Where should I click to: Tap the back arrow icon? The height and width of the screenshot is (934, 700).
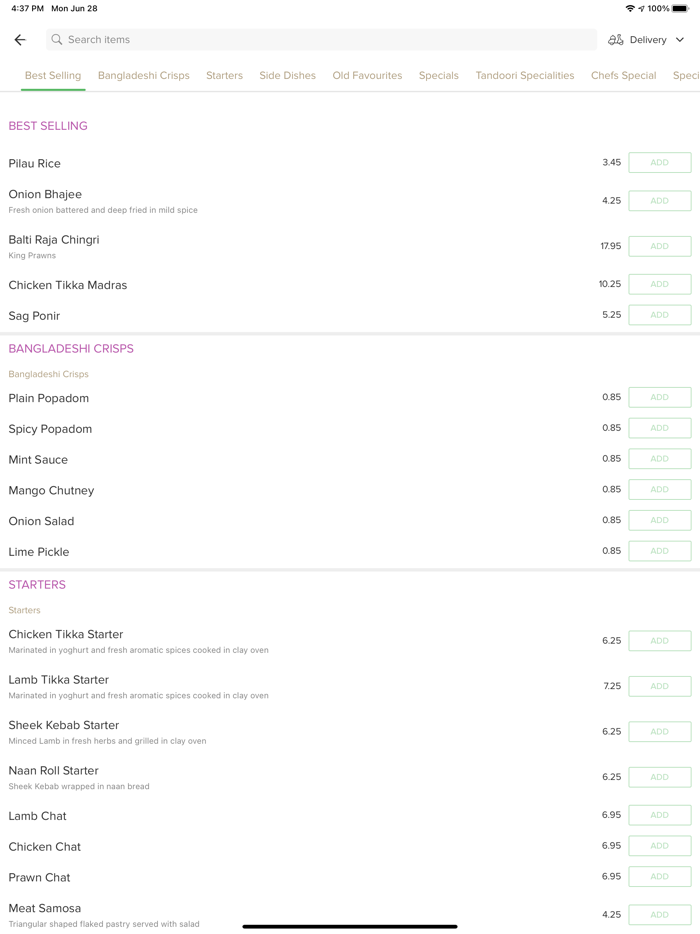[x=20, y=40]
